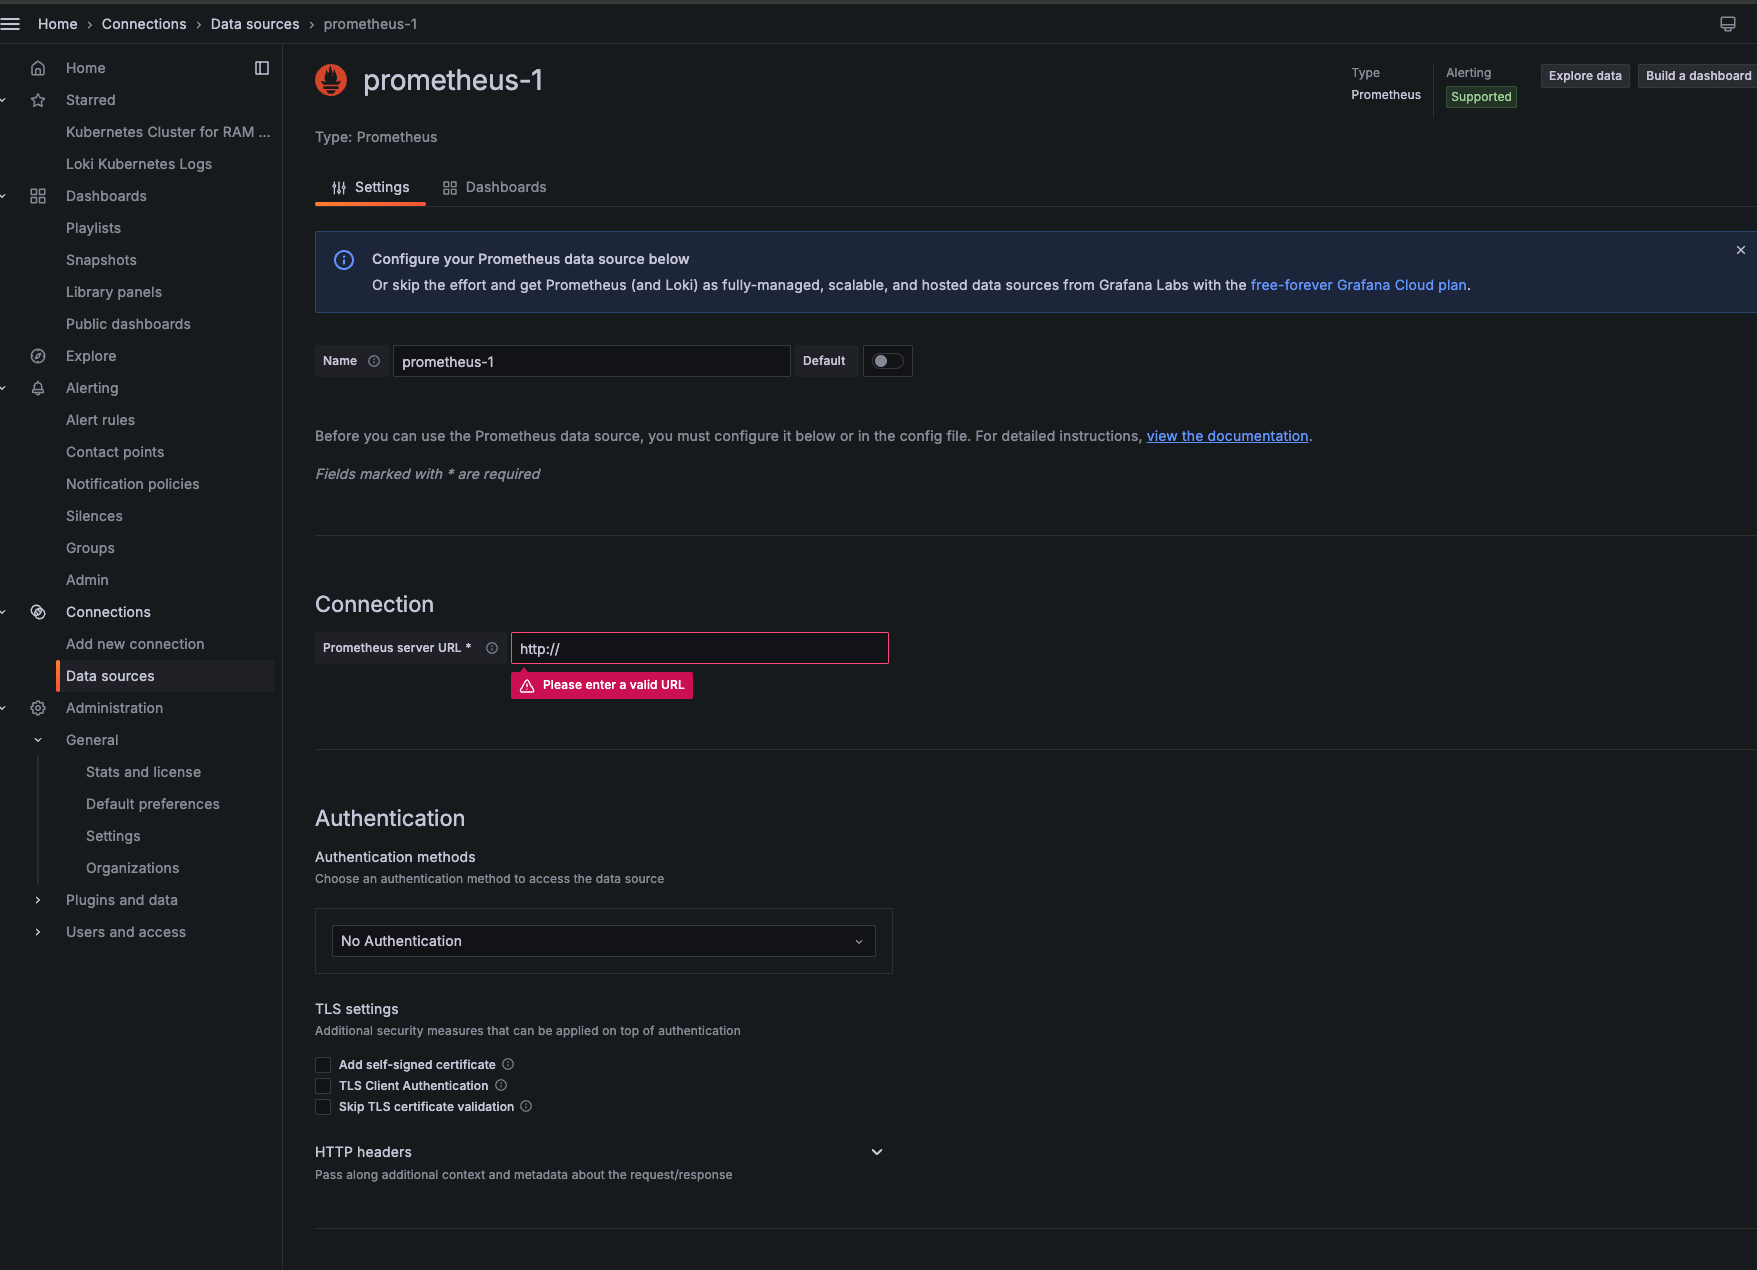This screenshot has height=1270, width=1757.
Task: Click the Administration gear icon
Action: (38, 708)
